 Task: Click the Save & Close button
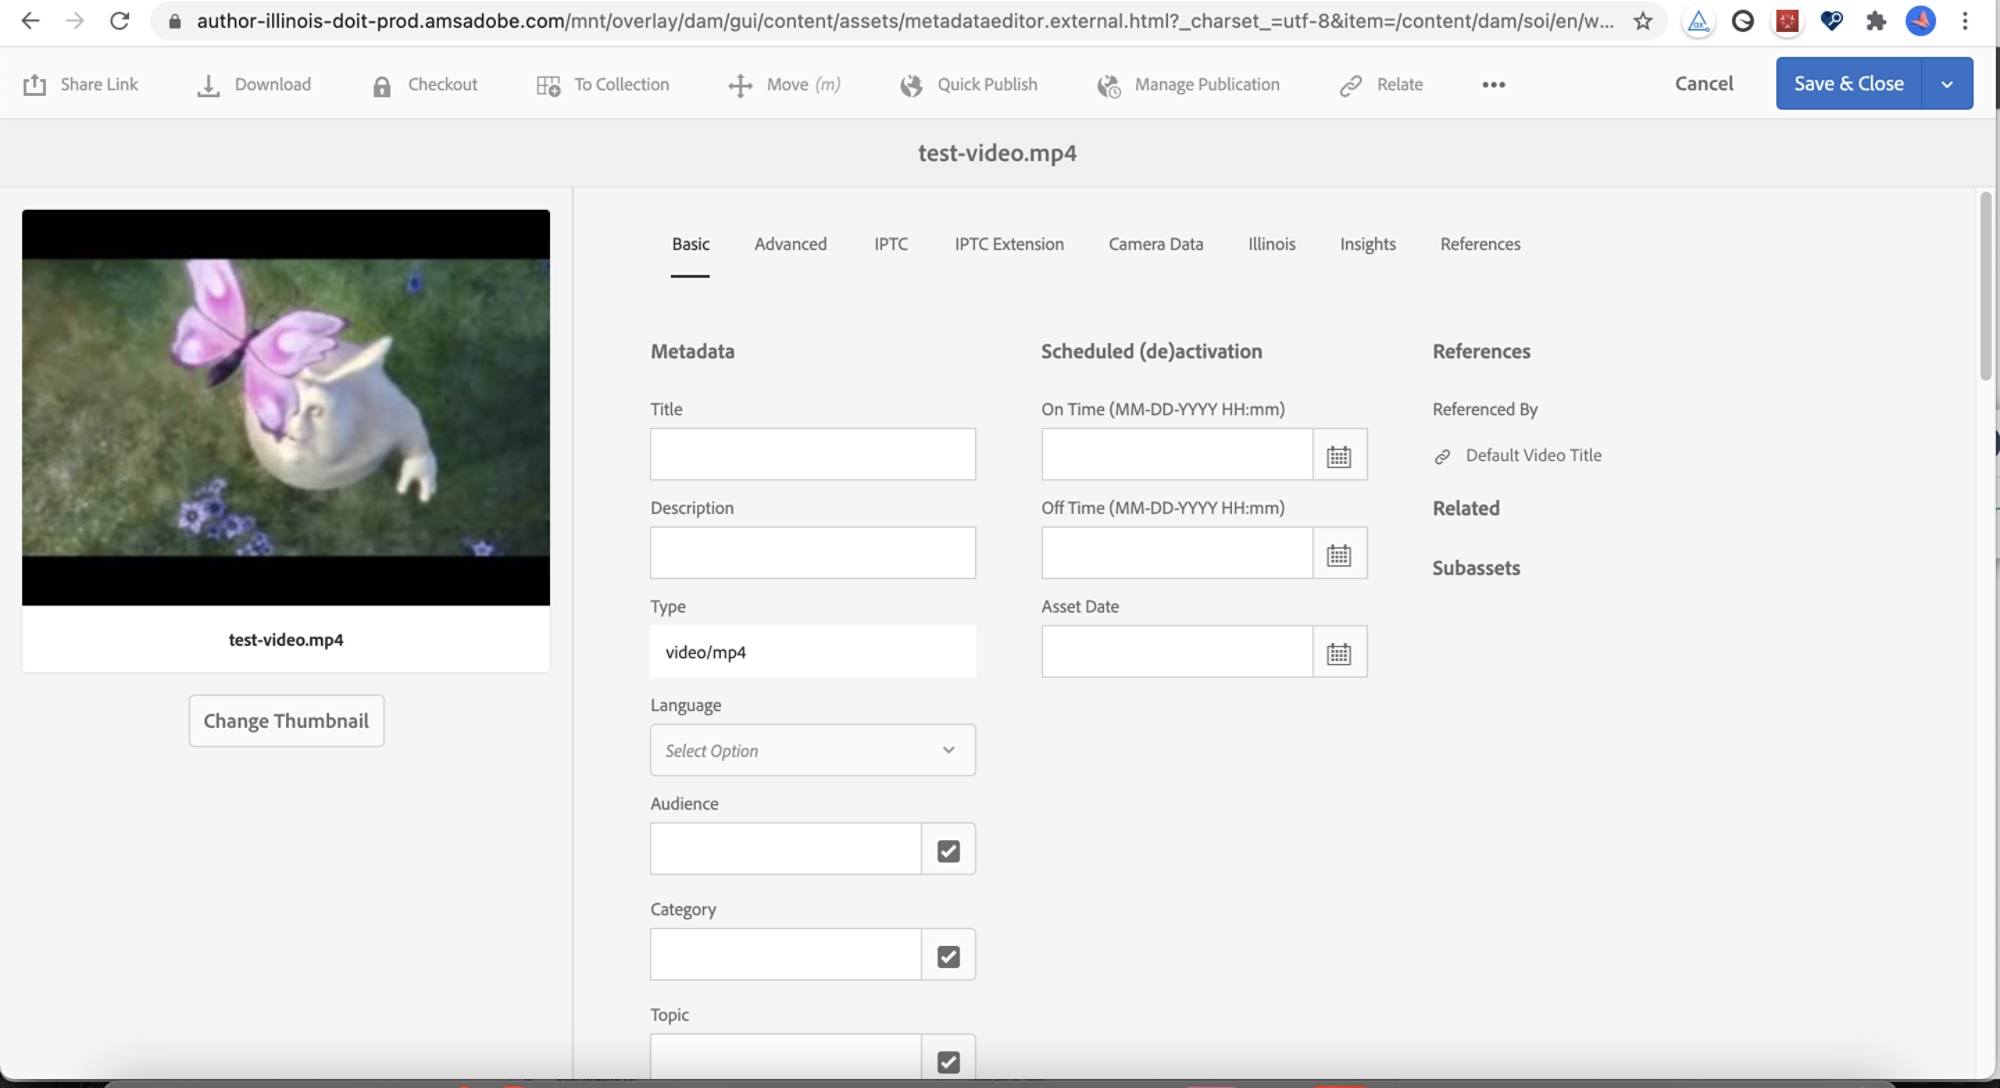pyautogui.click(x=1849, y=83)
